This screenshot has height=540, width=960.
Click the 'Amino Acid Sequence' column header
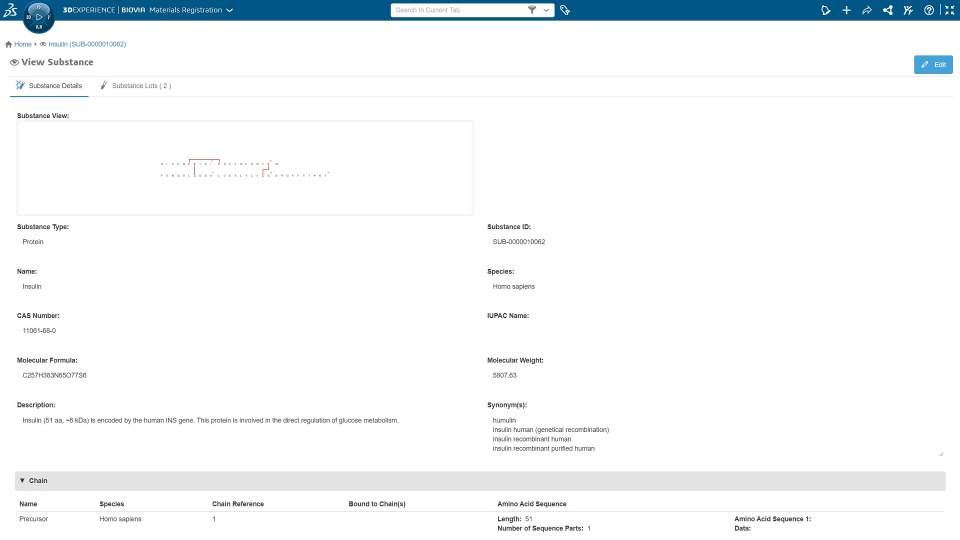click(x=531, y=504)
